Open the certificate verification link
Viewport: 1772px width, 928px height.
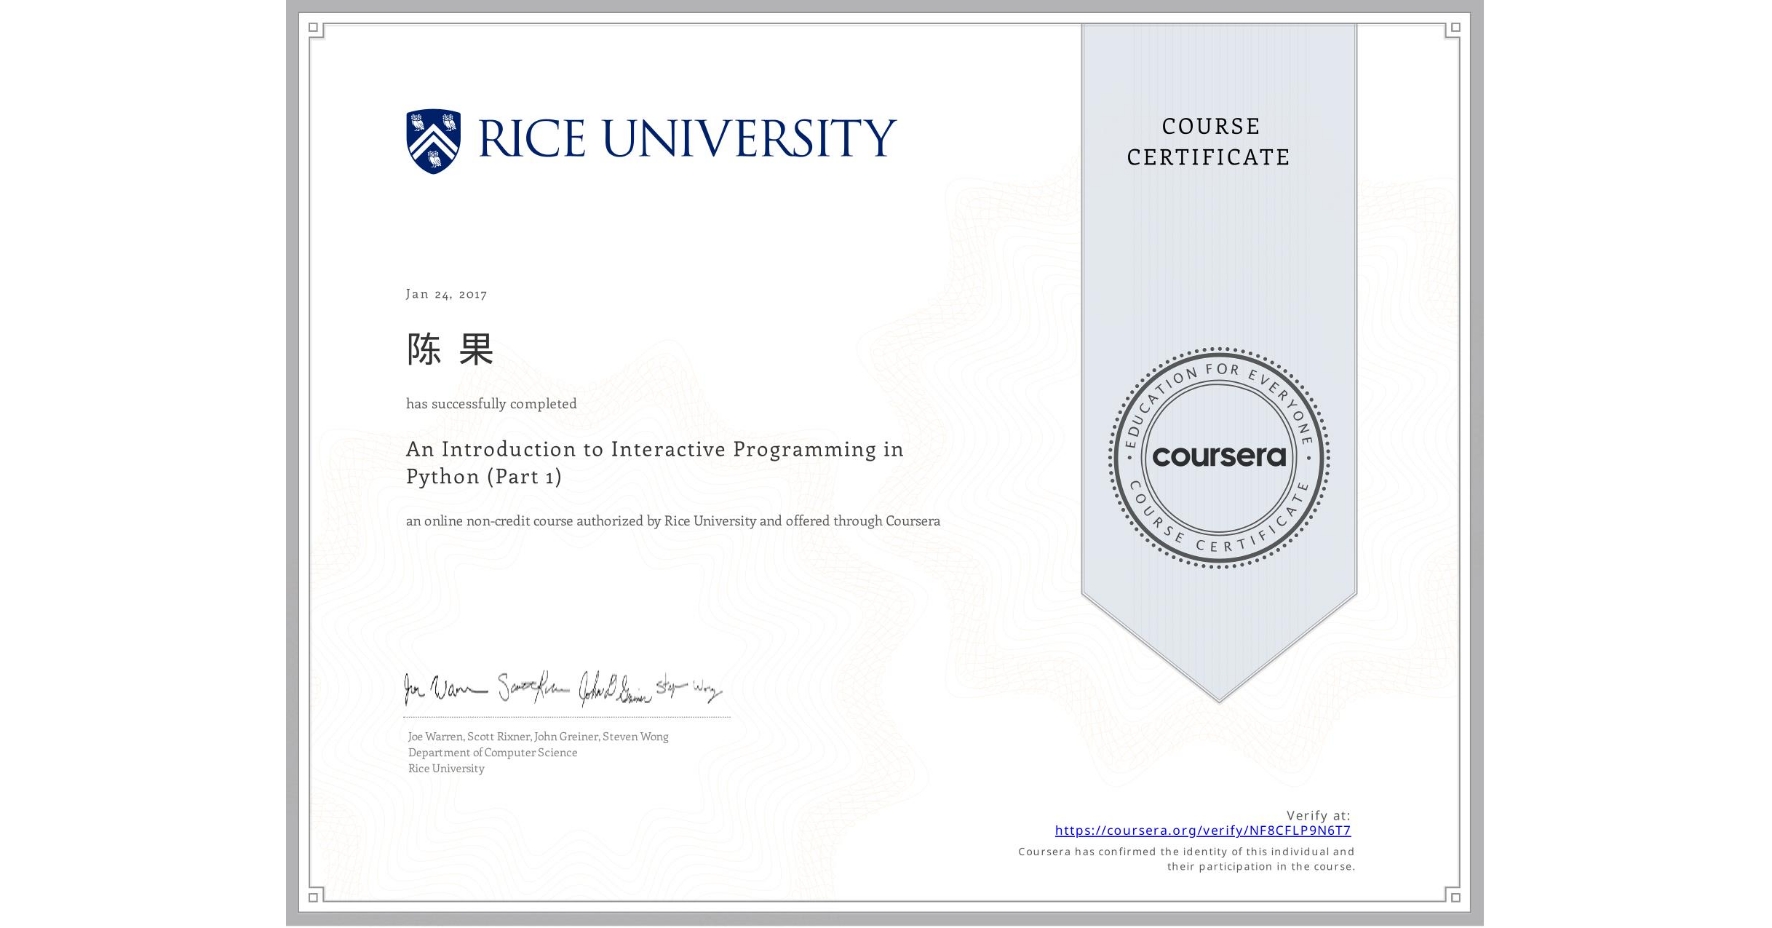[1203, 830]
